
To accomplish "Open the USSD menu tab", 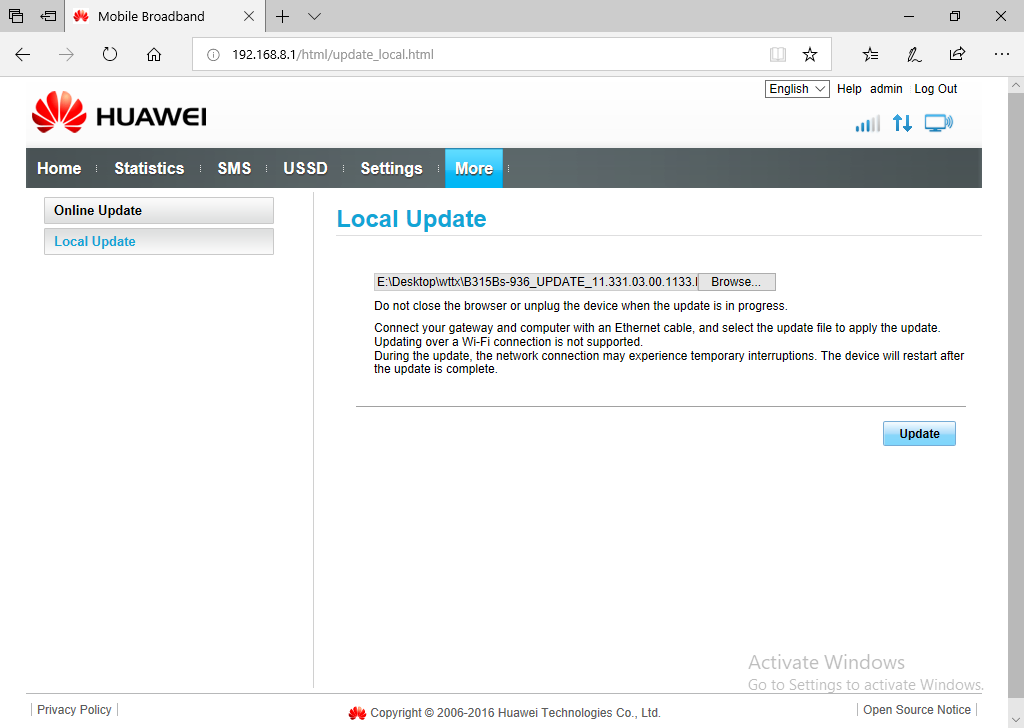I will tap(305, 168).
